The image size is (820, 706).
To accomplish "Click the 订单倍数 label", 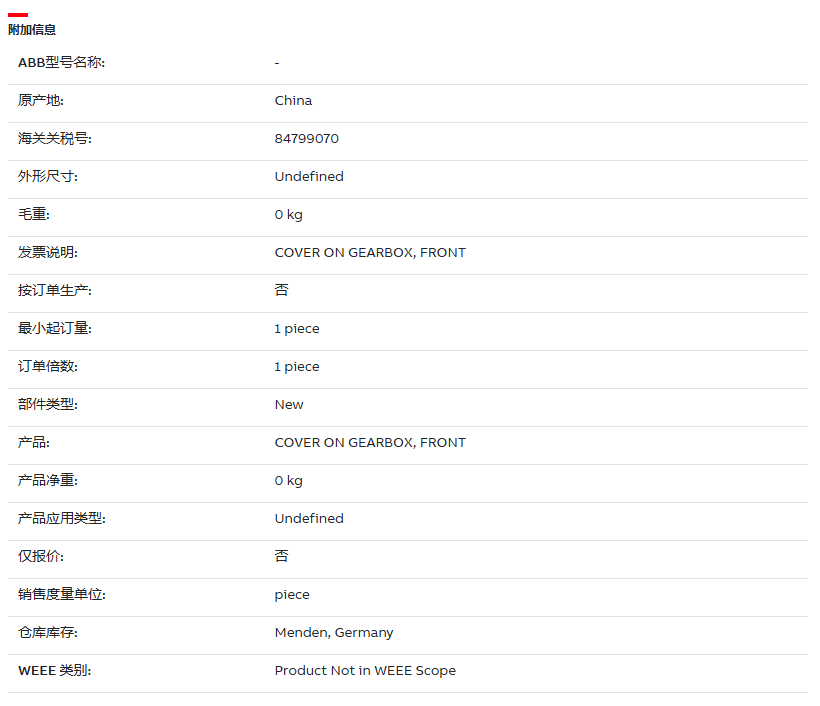I will tap(48, 367).
